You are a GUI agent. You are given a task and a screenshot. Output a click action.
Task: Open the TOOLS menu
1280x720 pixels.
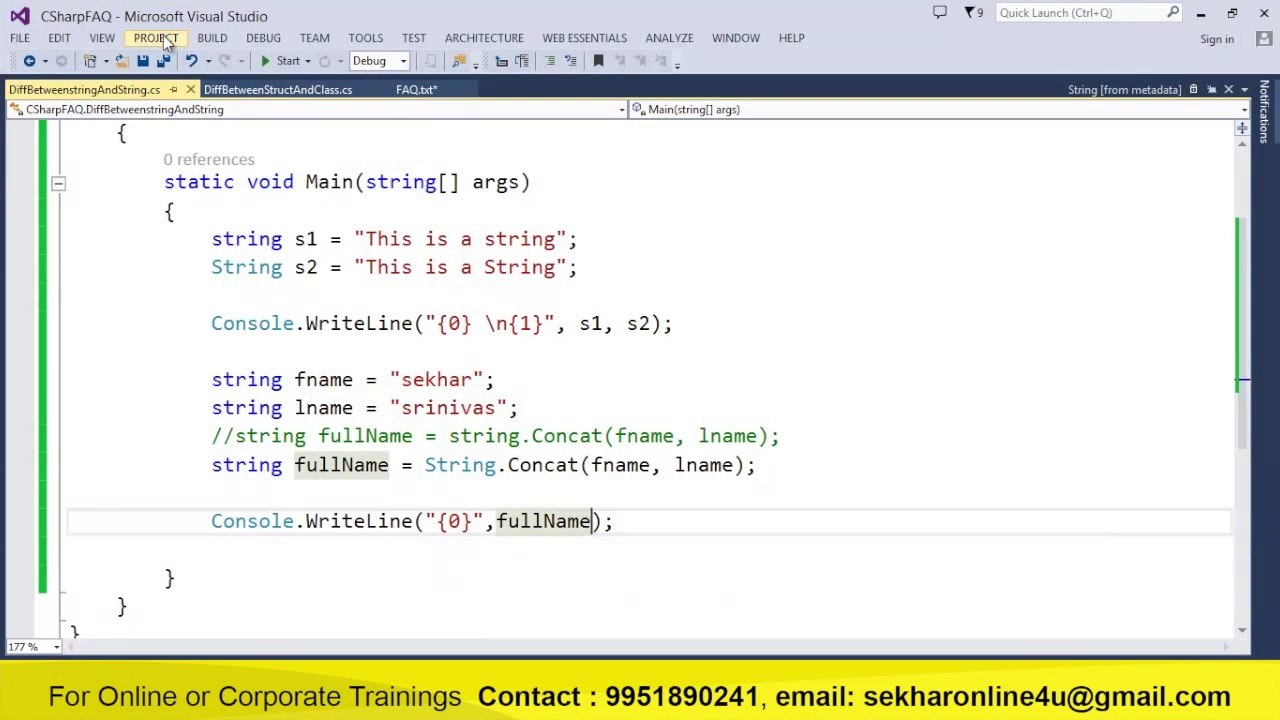[366, 38]
